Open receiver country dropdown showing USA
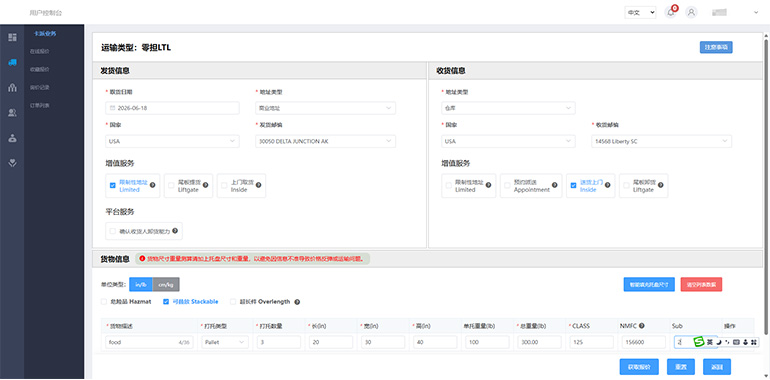 coord(508,141)
